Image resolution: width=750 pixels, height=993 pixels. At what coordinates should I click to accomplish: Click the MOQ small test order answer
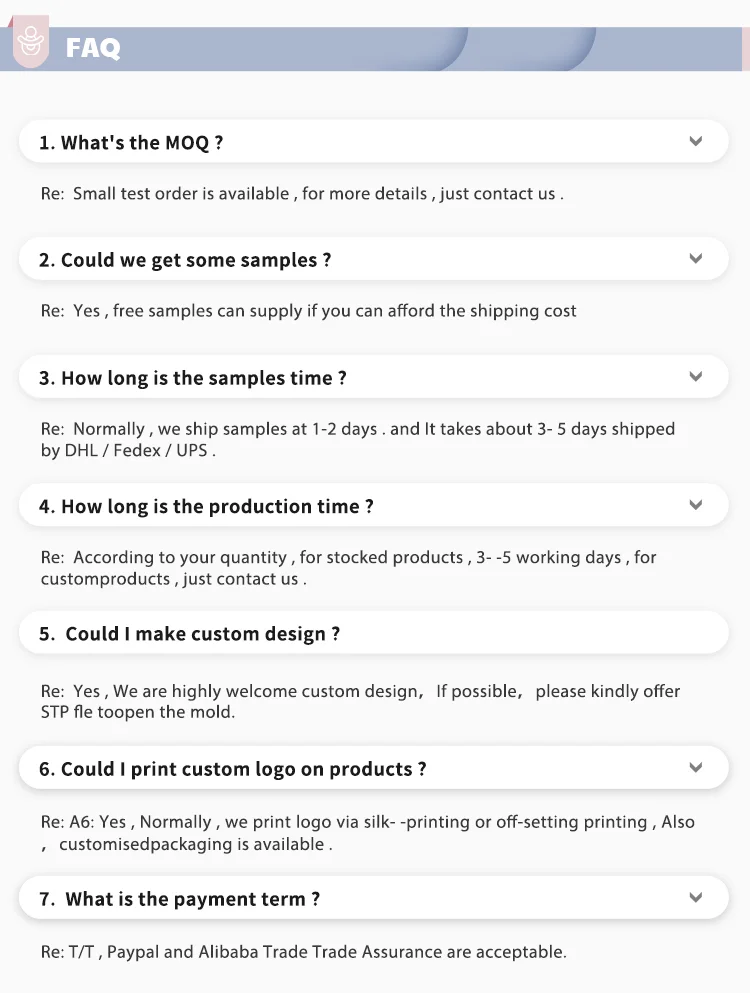coord(302,193)
